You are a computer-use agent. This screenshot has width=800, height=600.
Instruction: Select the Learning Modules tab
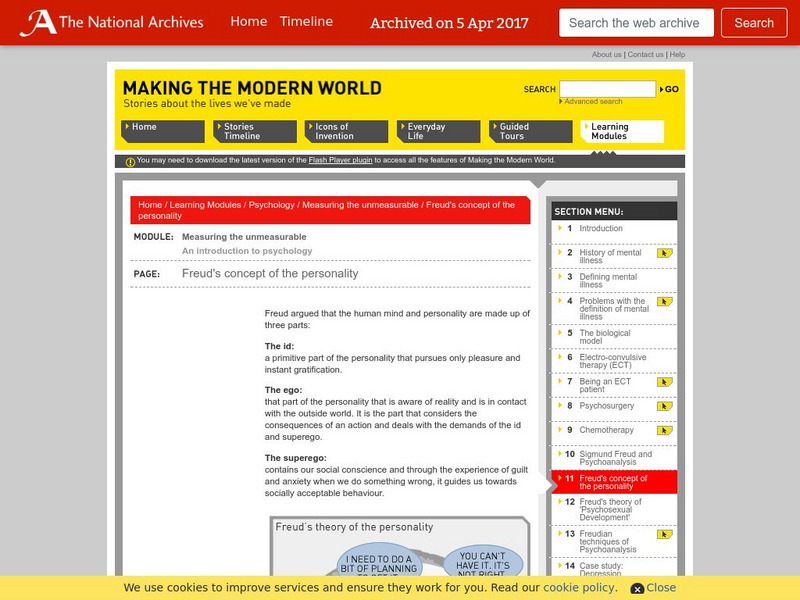(622, 131)
